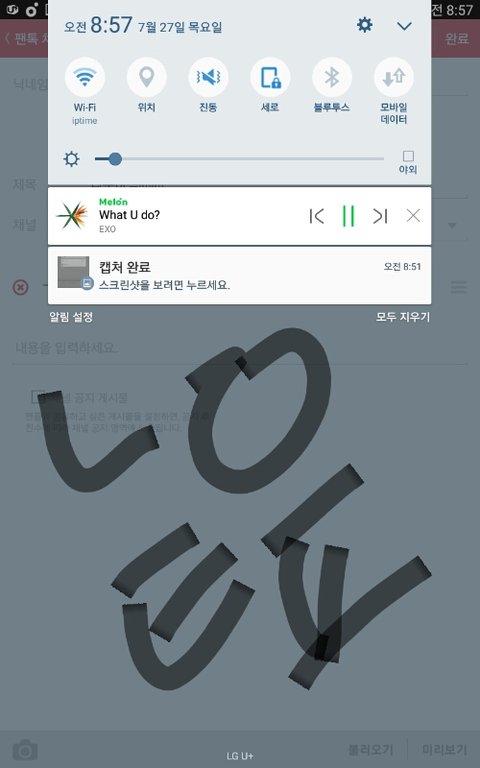Skip to next track in Melon
Image resolution: width=480 pixels, height=768 pixels.
pos(380,216)
